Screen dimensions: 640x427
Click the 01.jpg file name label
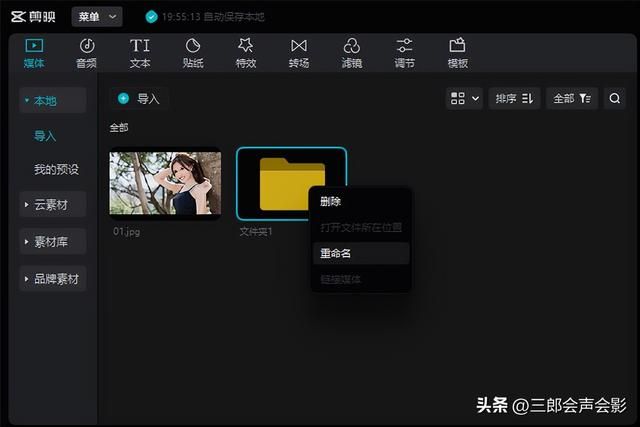click(x=127, y=232)
